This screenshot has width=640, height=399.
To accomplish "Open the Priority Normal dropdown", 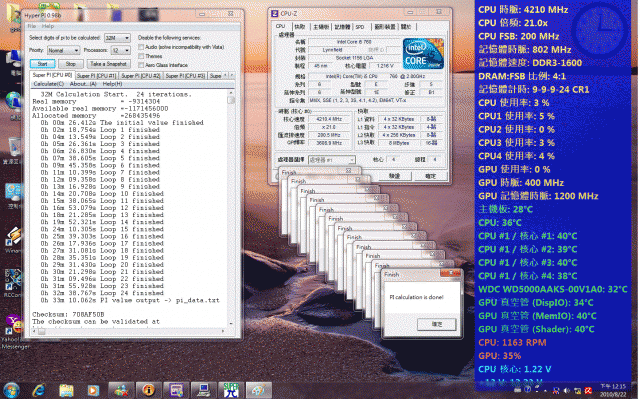I will tap(63, 50).
